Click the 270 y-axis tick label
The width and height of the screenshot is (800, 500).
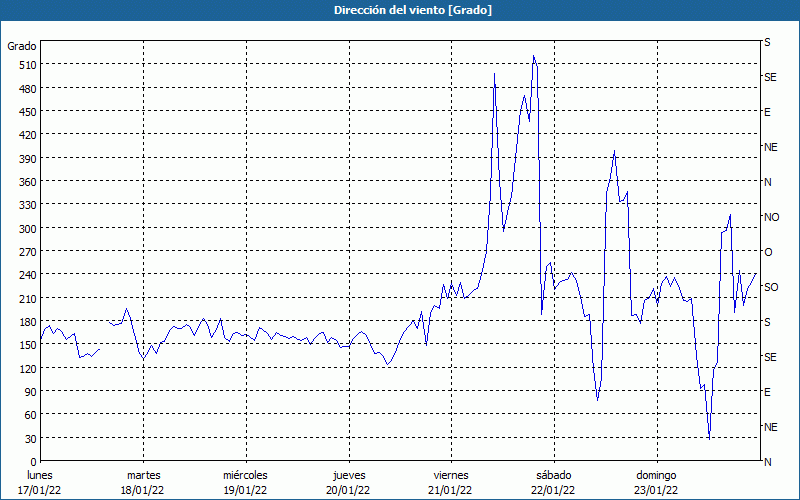pyautogui.click(x=28, y=252)
